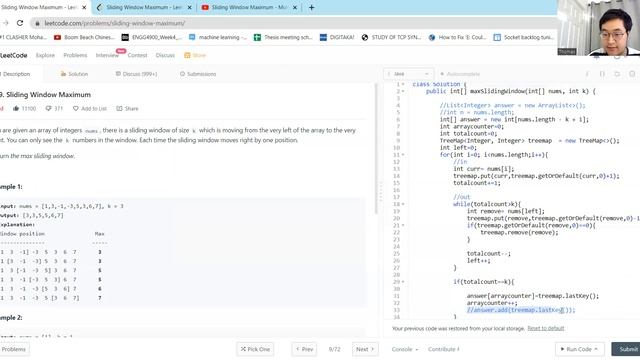Click Pick One random problem button
Screen dimensions: 640x360
tap(255, 349)
